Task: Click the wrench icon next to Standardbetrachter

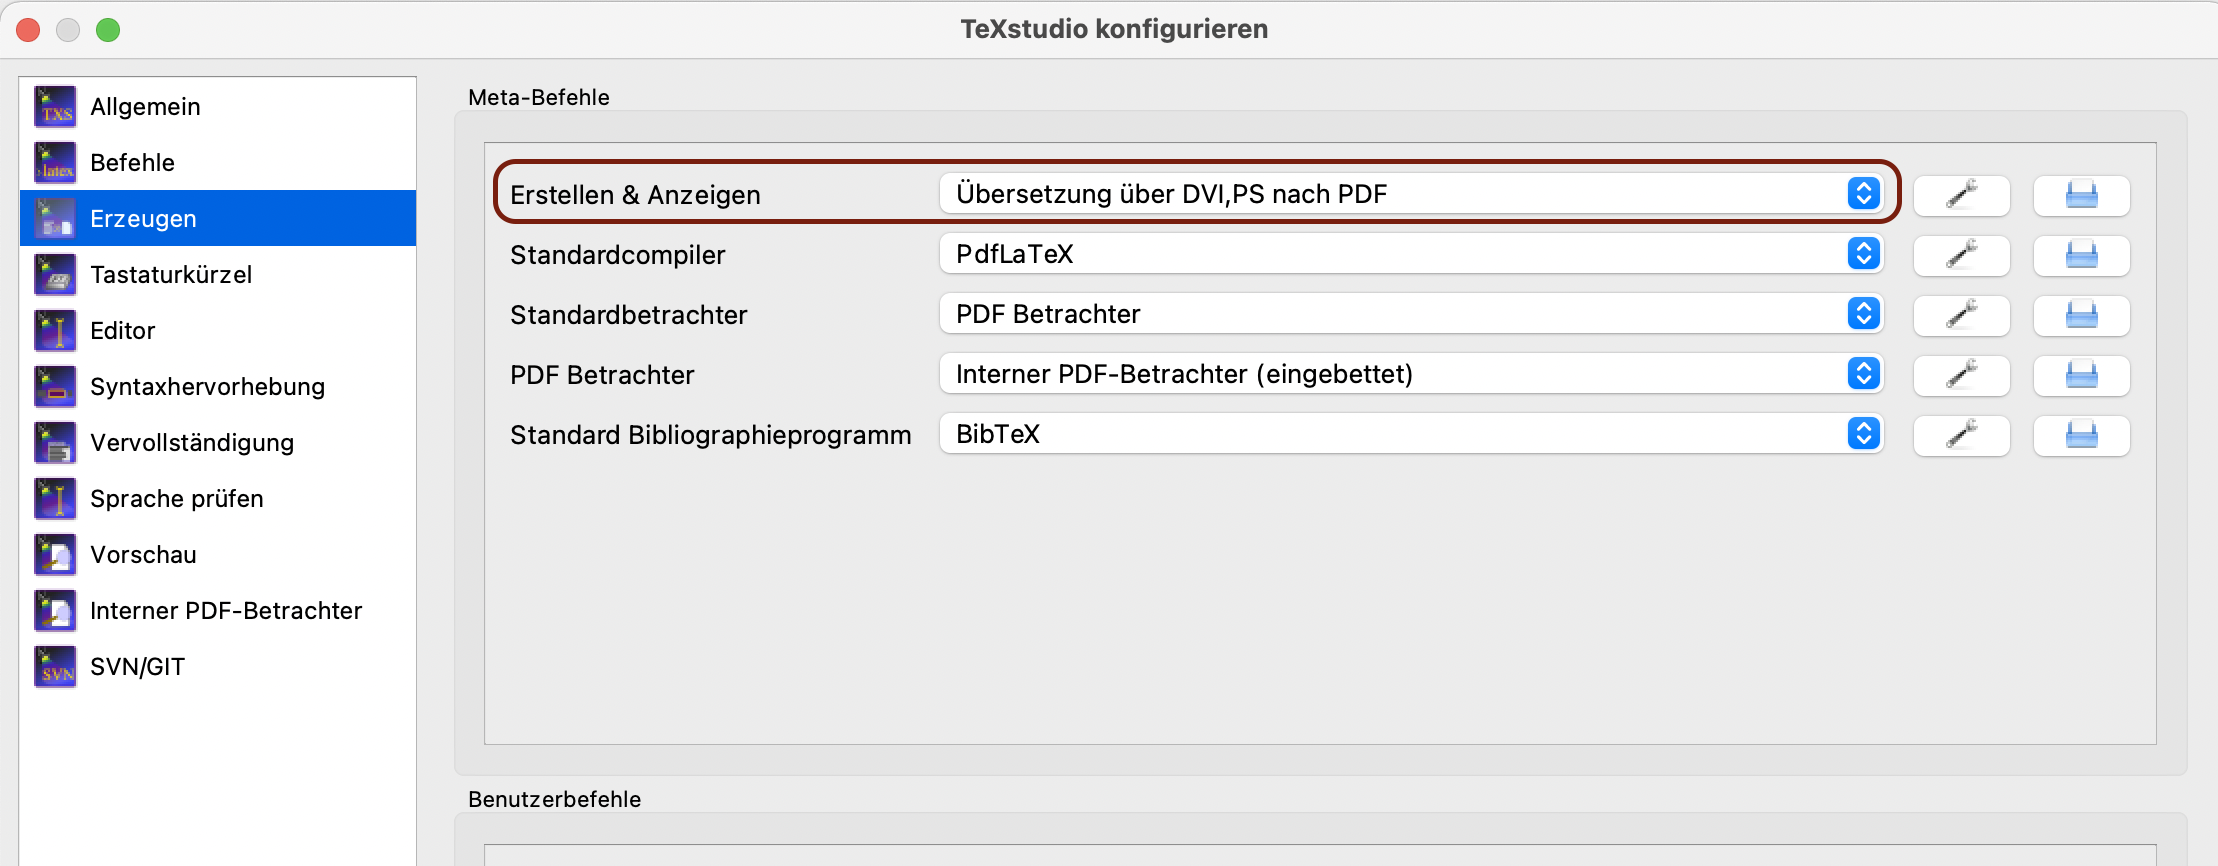Action: click(1961, 315)
